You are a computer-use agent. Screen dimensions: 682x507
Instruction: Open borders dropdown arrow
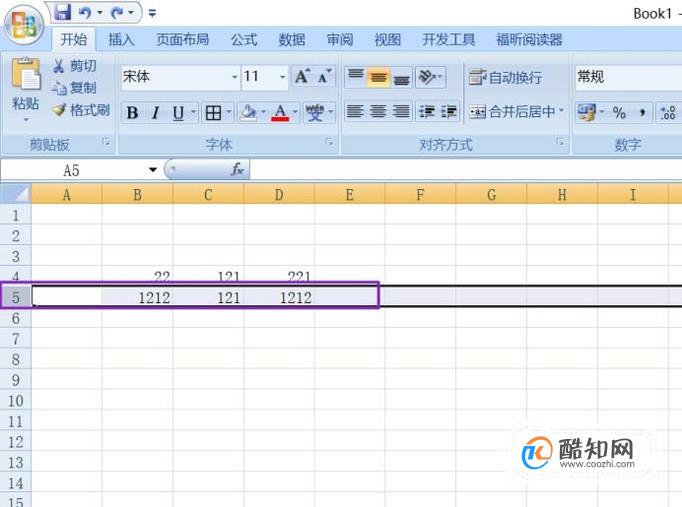pos(229,112)
